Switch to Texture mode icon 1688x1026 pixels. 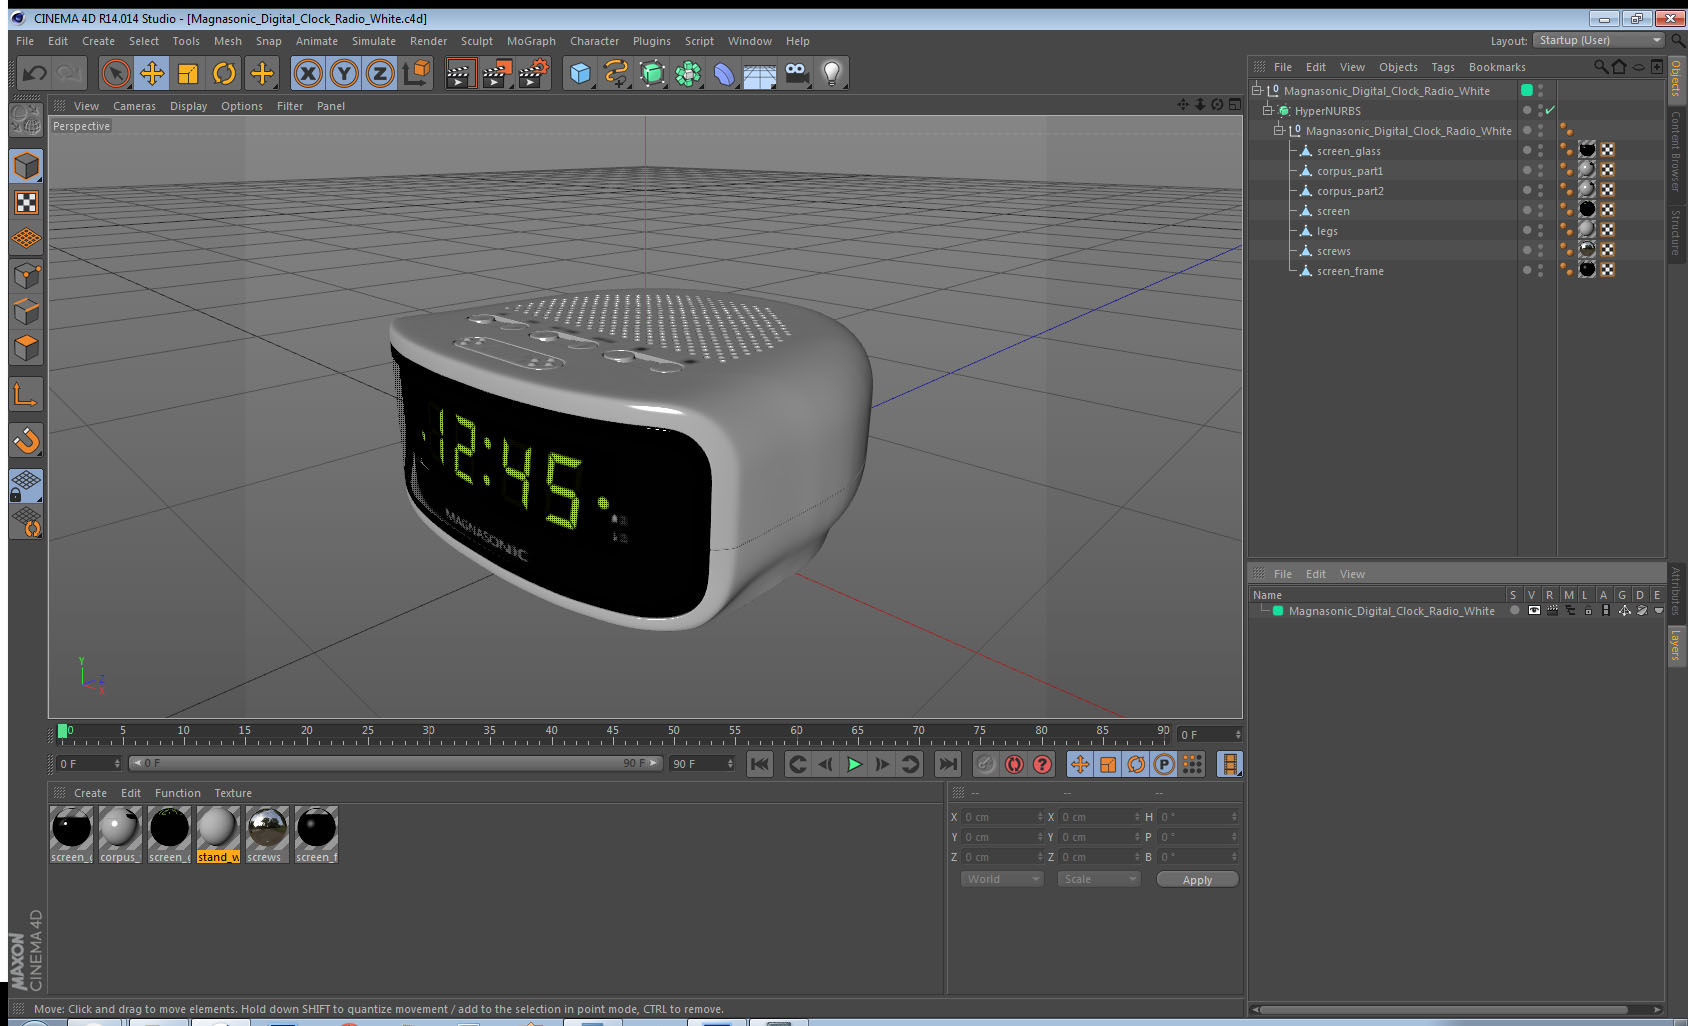pyautogui.click(x=26, y=203)
